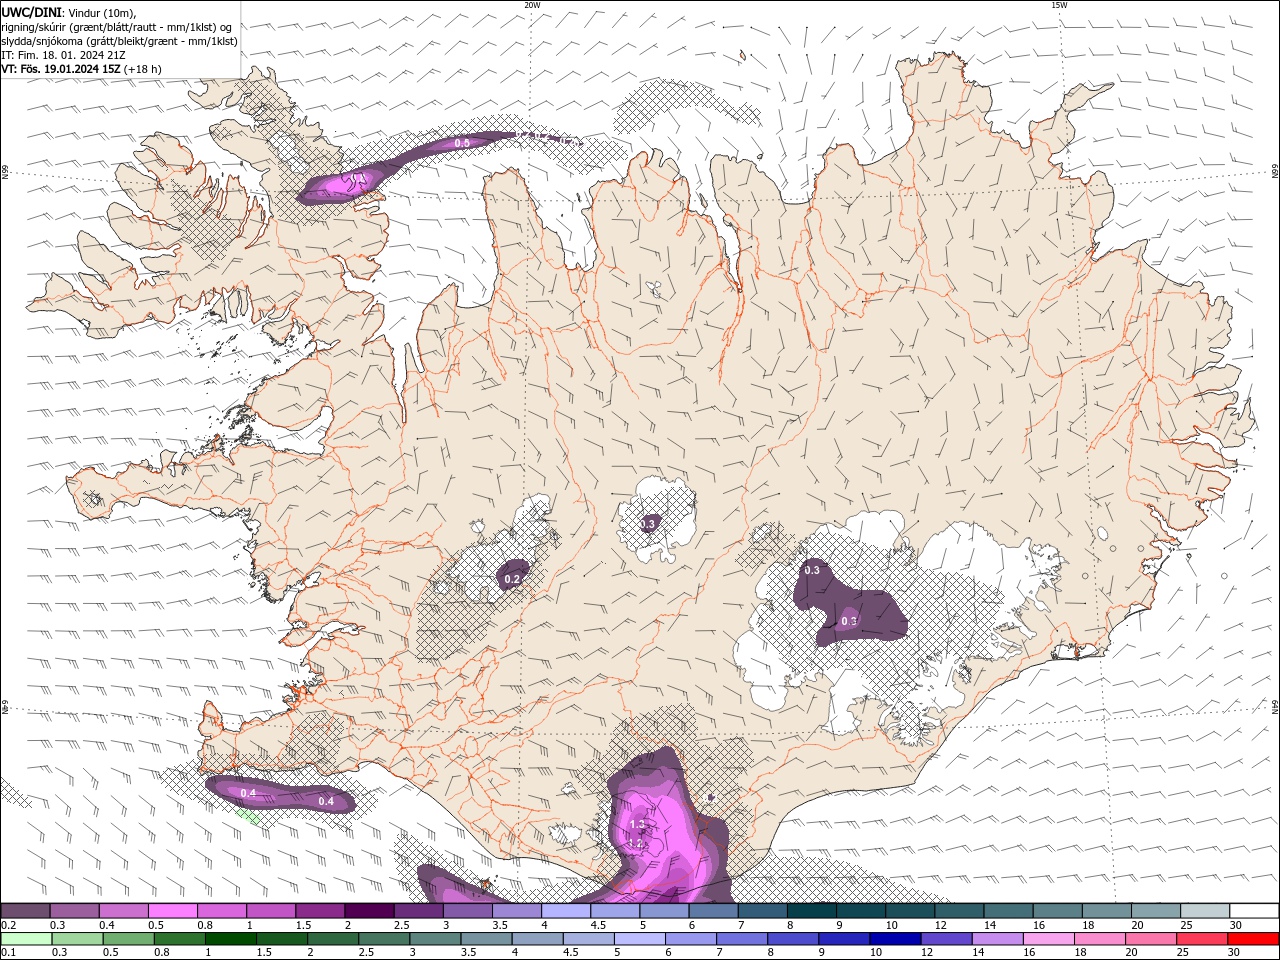The height and width of the screenshot is (960, 1280).
Task: Click the slydda/snjókoma legend description line
Action: coord(120,41)
